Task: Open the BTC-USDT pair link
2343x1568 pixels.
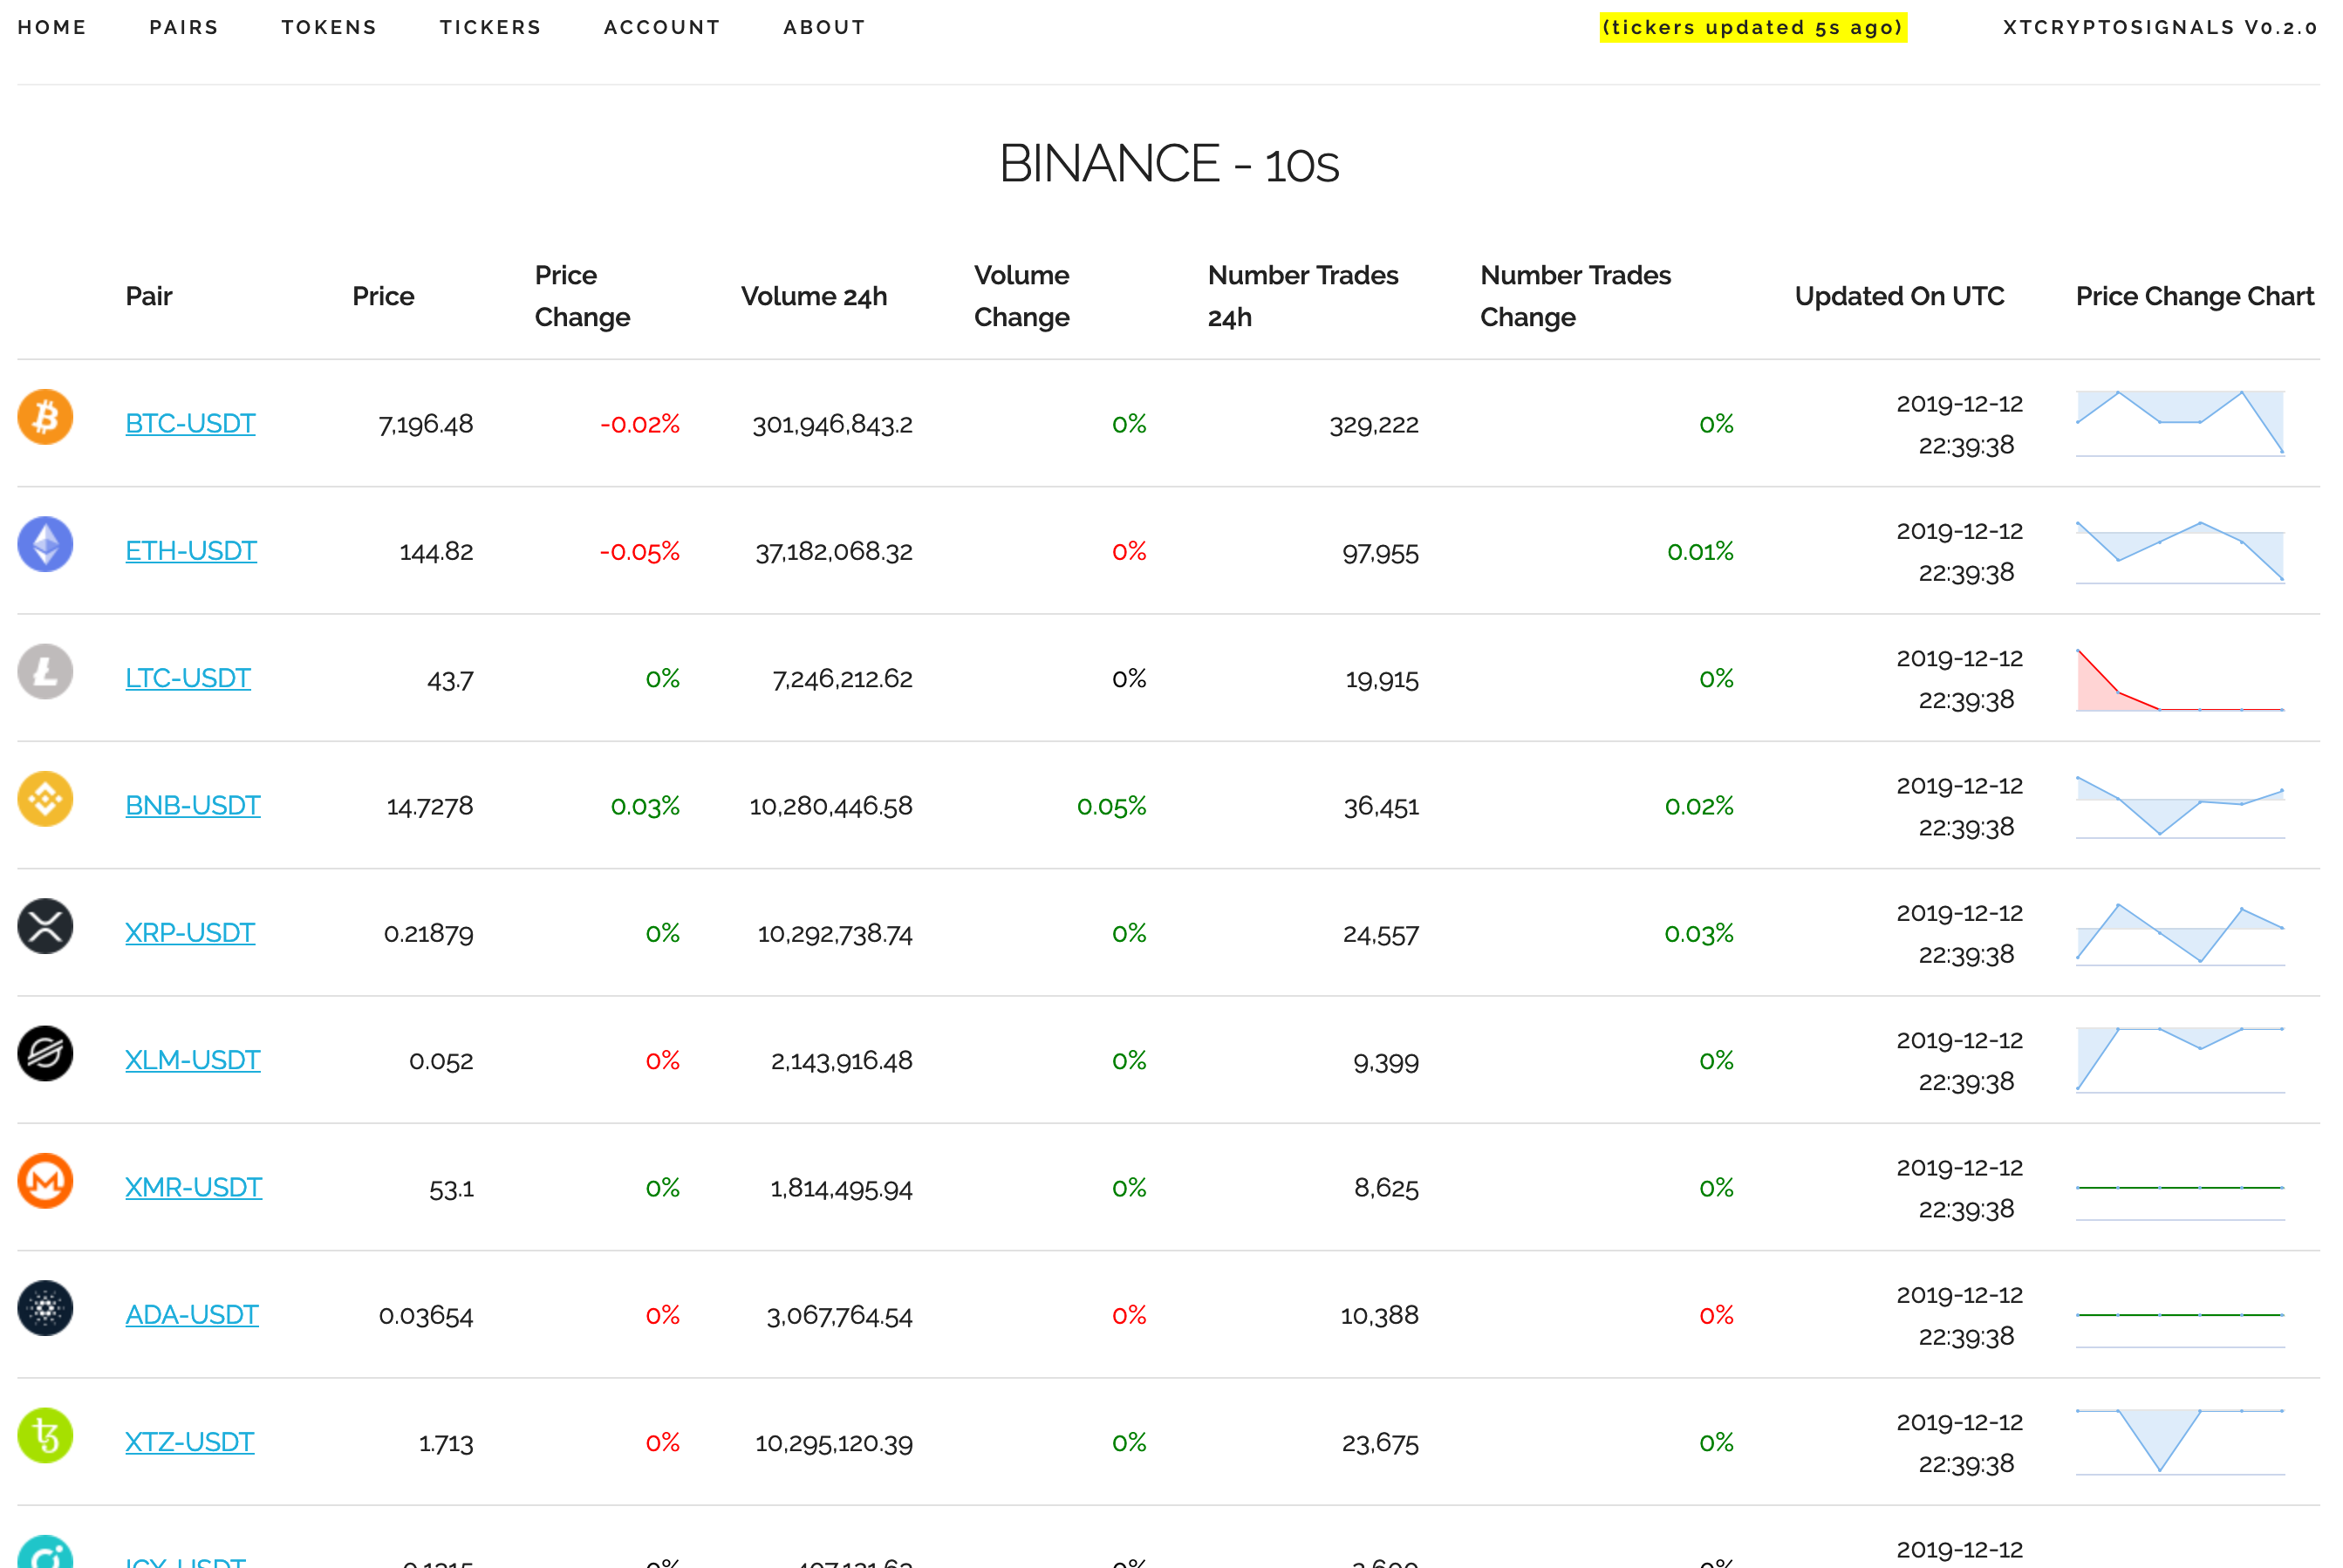Action: click(x=190, y=423)
